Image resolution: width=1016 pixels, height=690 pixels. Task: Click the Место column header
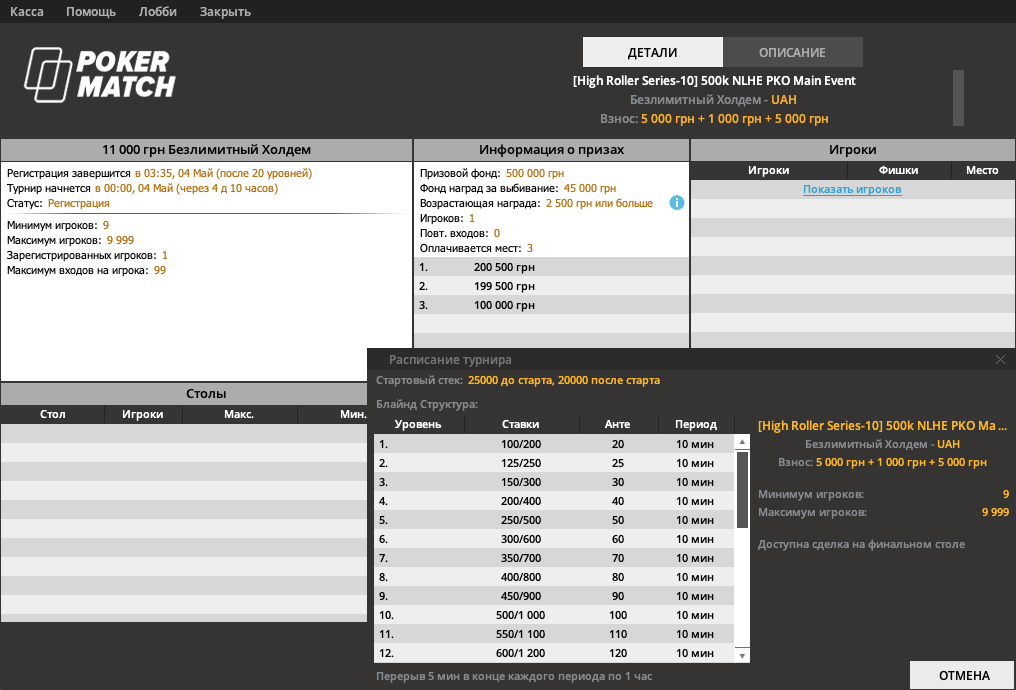[x=981, y=170]
